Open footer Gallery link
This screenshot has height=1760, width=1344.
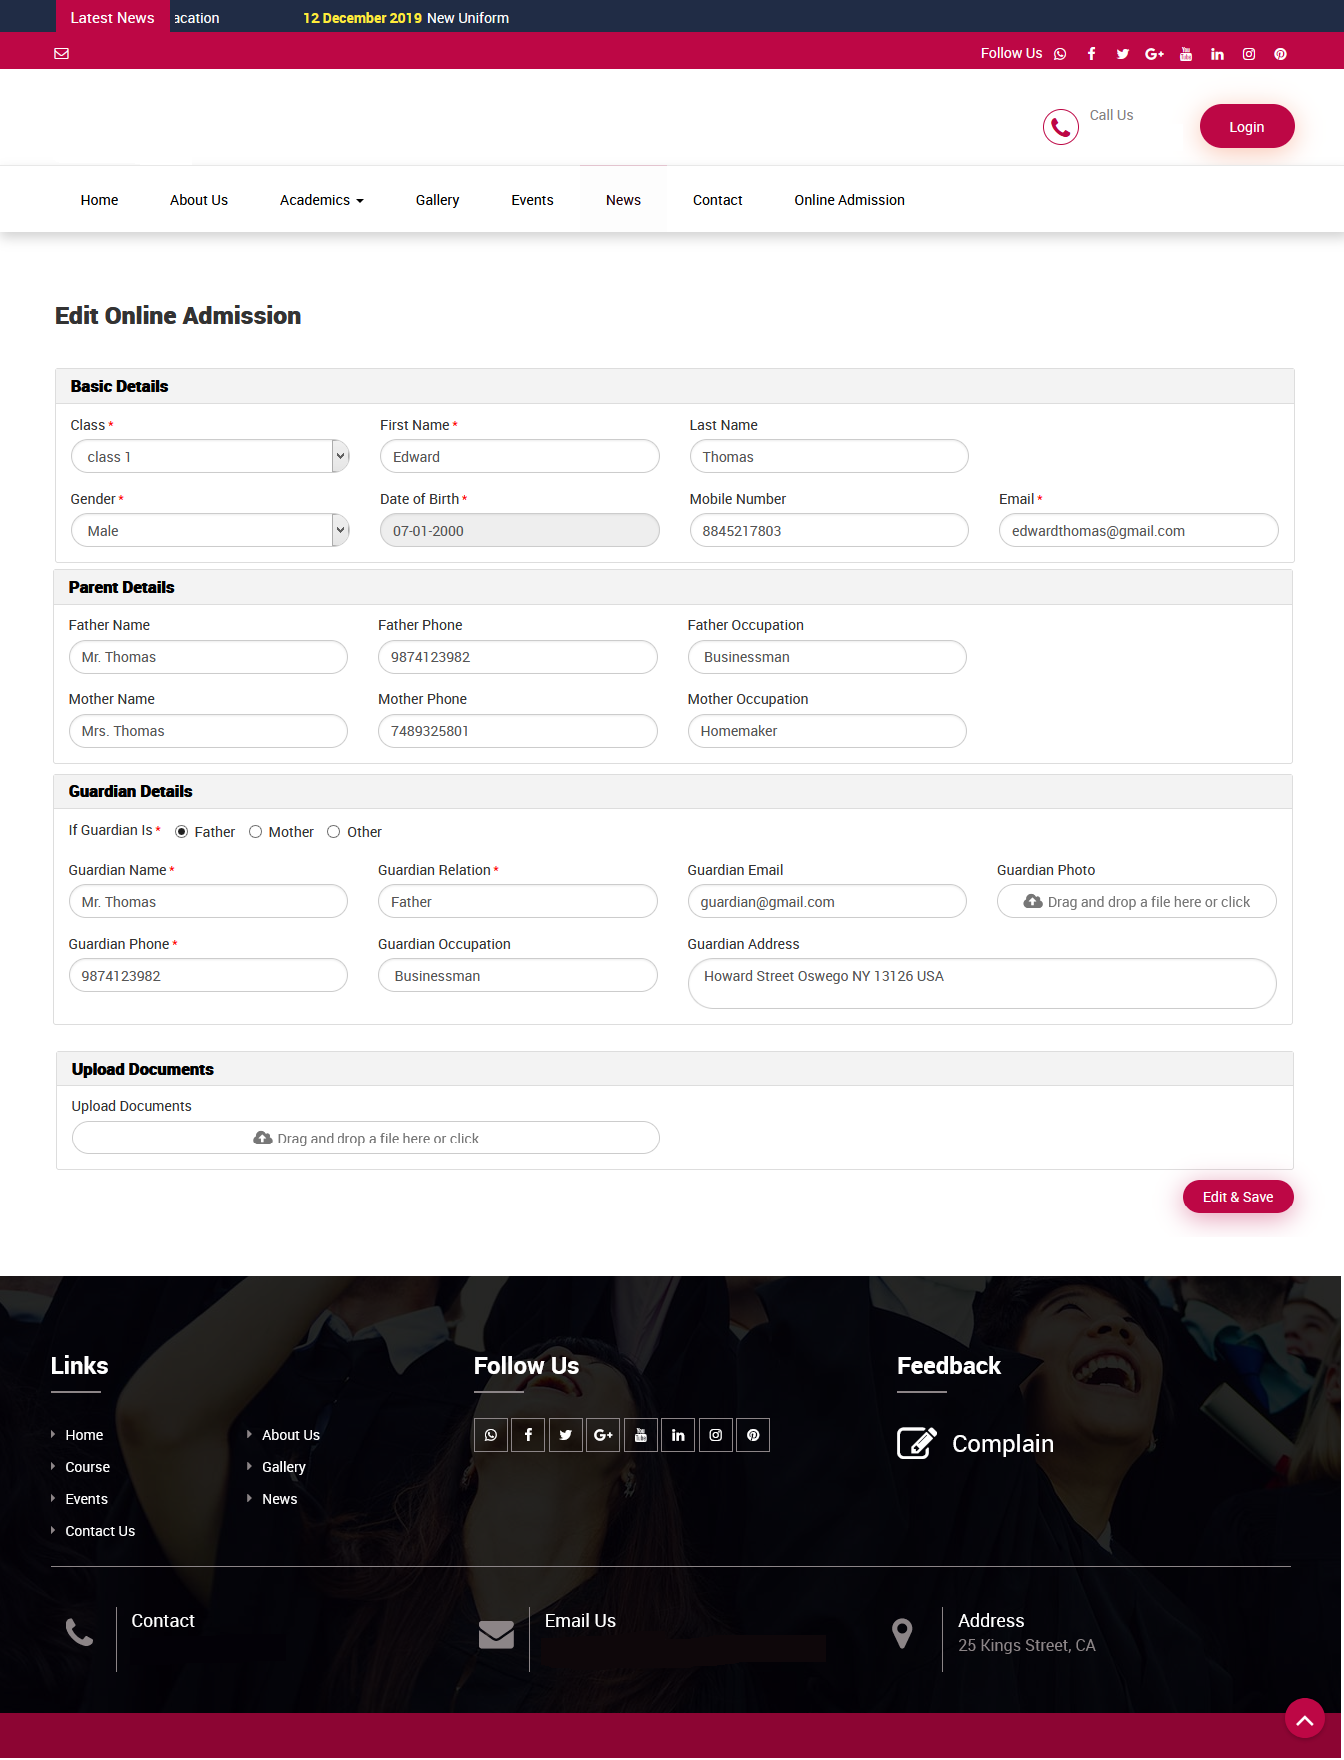[x=284, y=1467]
